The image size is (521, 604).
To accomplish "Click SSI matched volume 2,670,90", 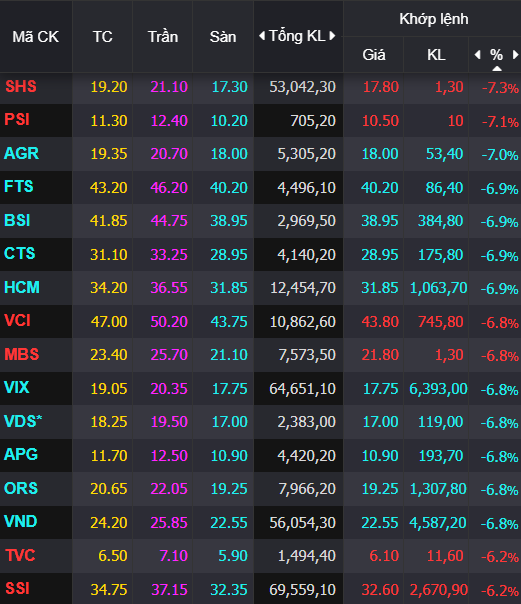I will tap(439, 590).
